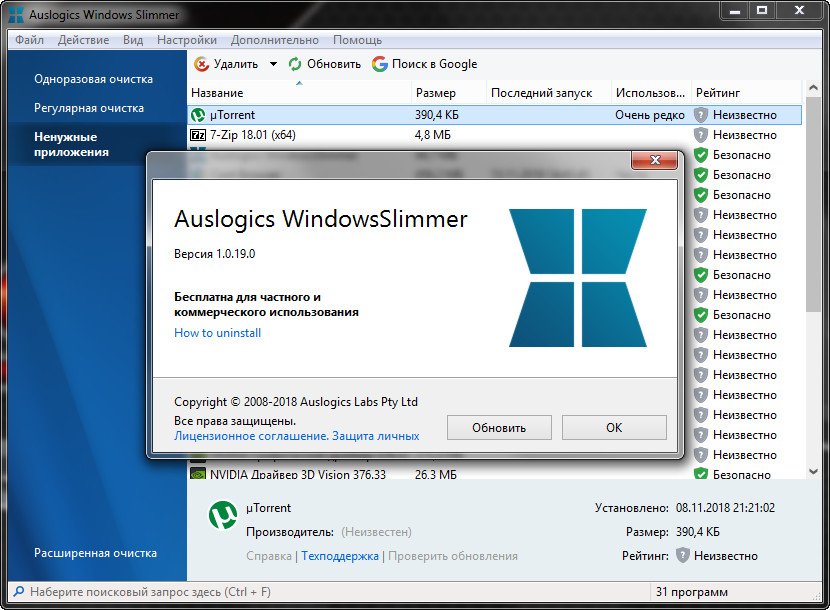Image resolution: width=830 pixels, height=610 pixels.
Task: Click the NVIDIA icon in the program list
Action: click(x=198, y=474)
